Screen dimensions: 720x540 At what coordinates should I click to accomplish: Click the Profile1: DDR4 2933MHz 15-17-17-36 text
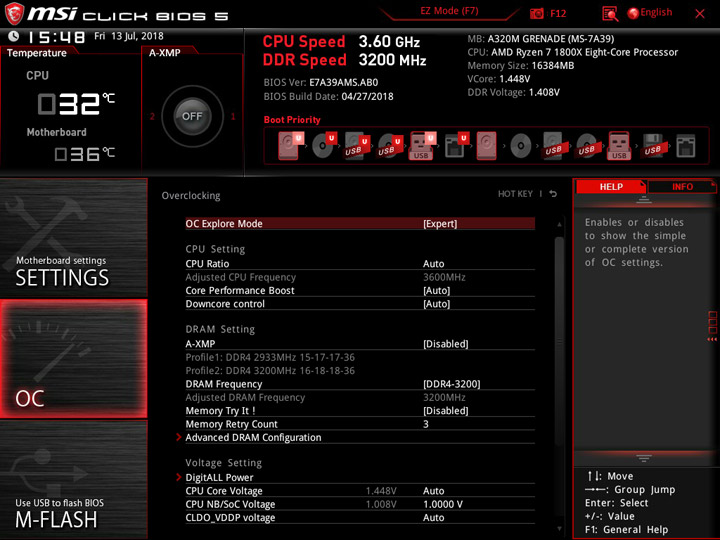270,357
